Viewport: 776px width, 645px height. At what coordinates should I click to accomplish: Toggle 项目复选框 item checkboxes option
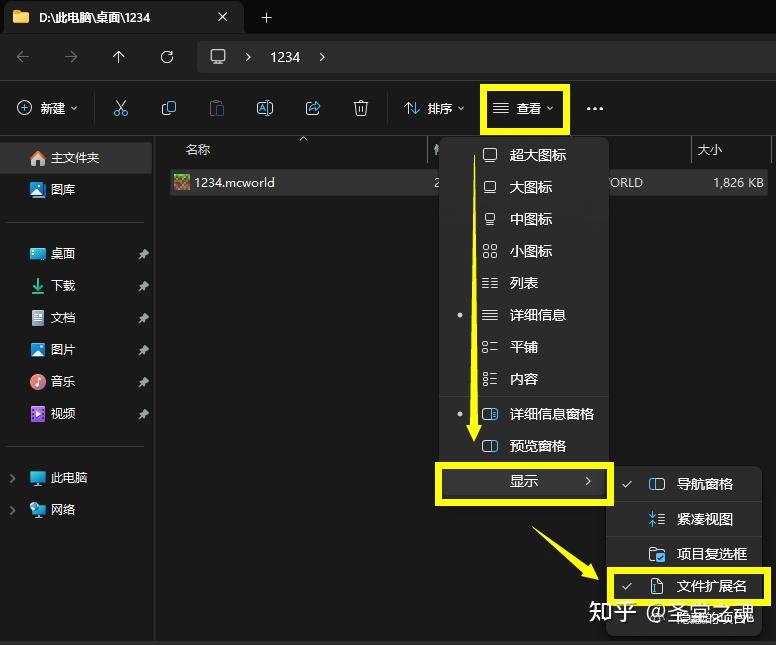point(684,554)
